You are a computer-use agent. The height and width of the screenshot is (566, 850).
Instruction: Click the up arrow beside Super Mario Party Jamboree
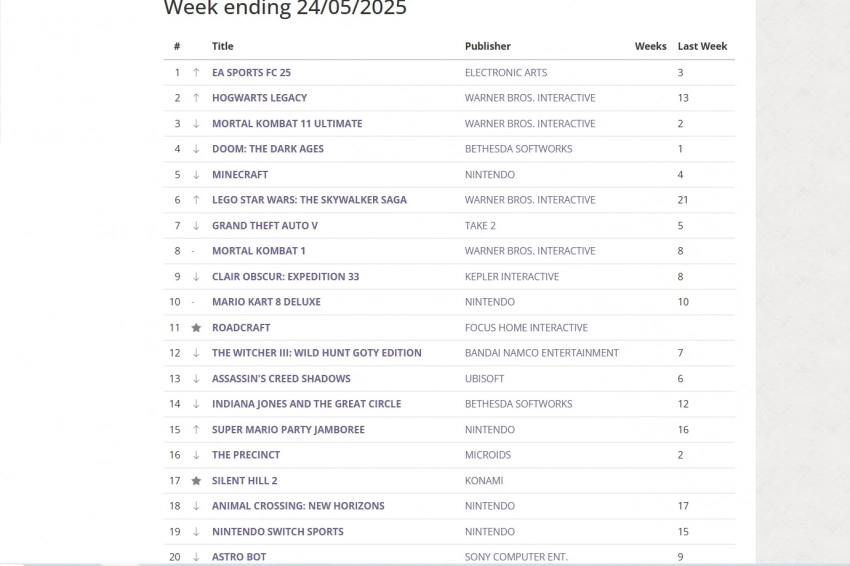click(196, 430)
